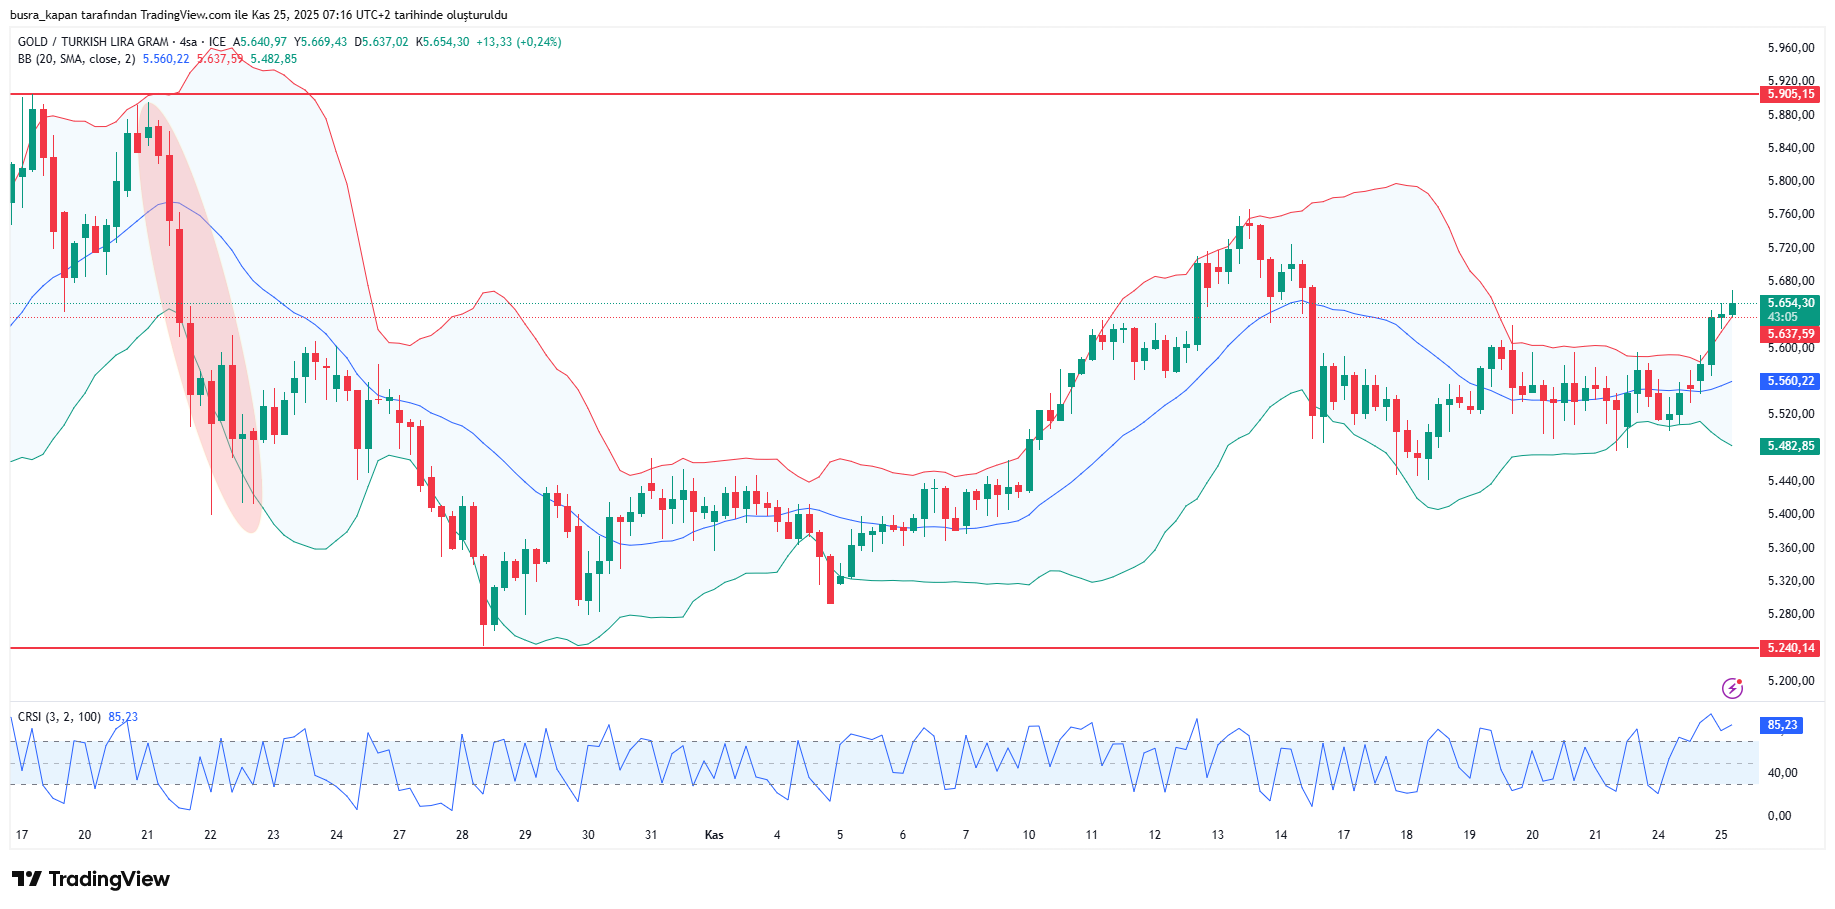Click date 25 on the time axis
Image resolution: width=1835 pixels, height=909 pixels.
1721,835
